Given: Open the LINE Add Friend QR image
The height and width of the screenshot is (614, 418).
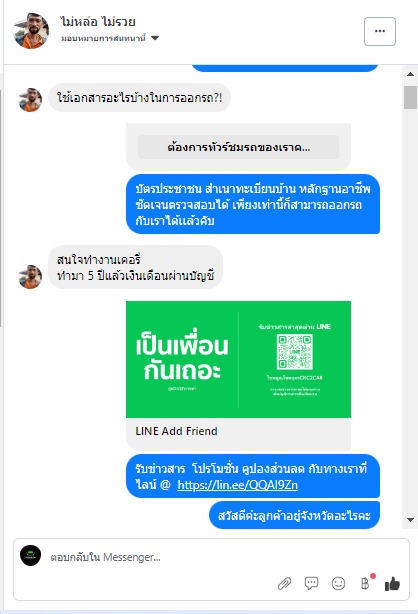Looking at the screenshot, I should 238,359.
